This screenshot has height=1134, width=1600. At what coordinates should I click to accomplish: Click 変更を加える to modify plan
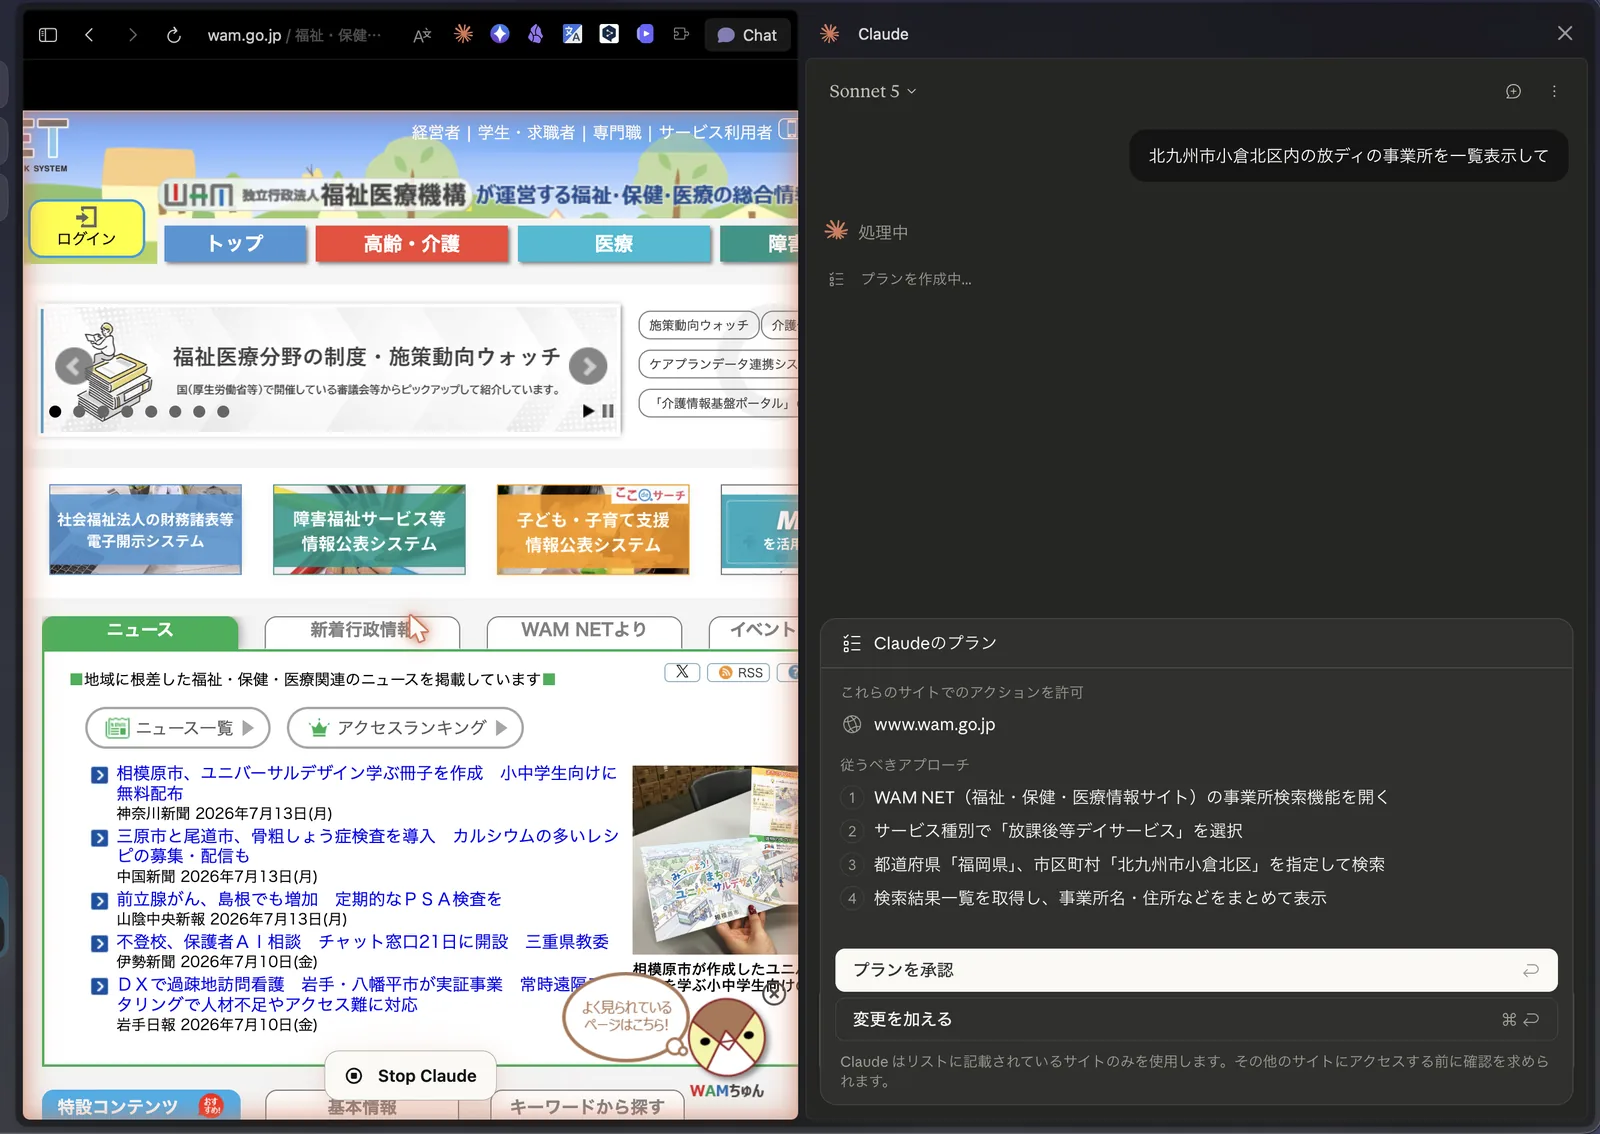pos(1196,1019)
